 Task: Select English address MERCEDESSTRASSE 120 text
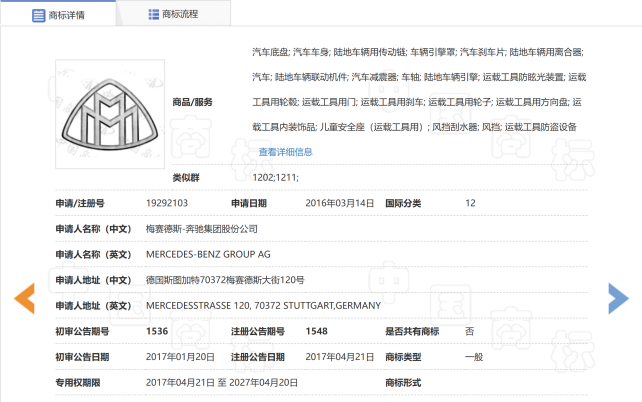(x=263, y=305)
